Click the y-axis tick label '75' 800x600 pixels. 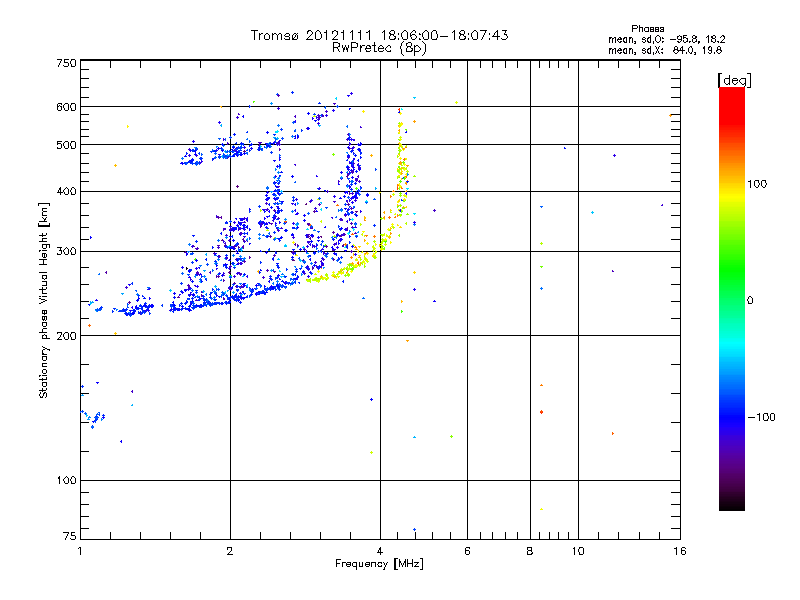(70, 536)
